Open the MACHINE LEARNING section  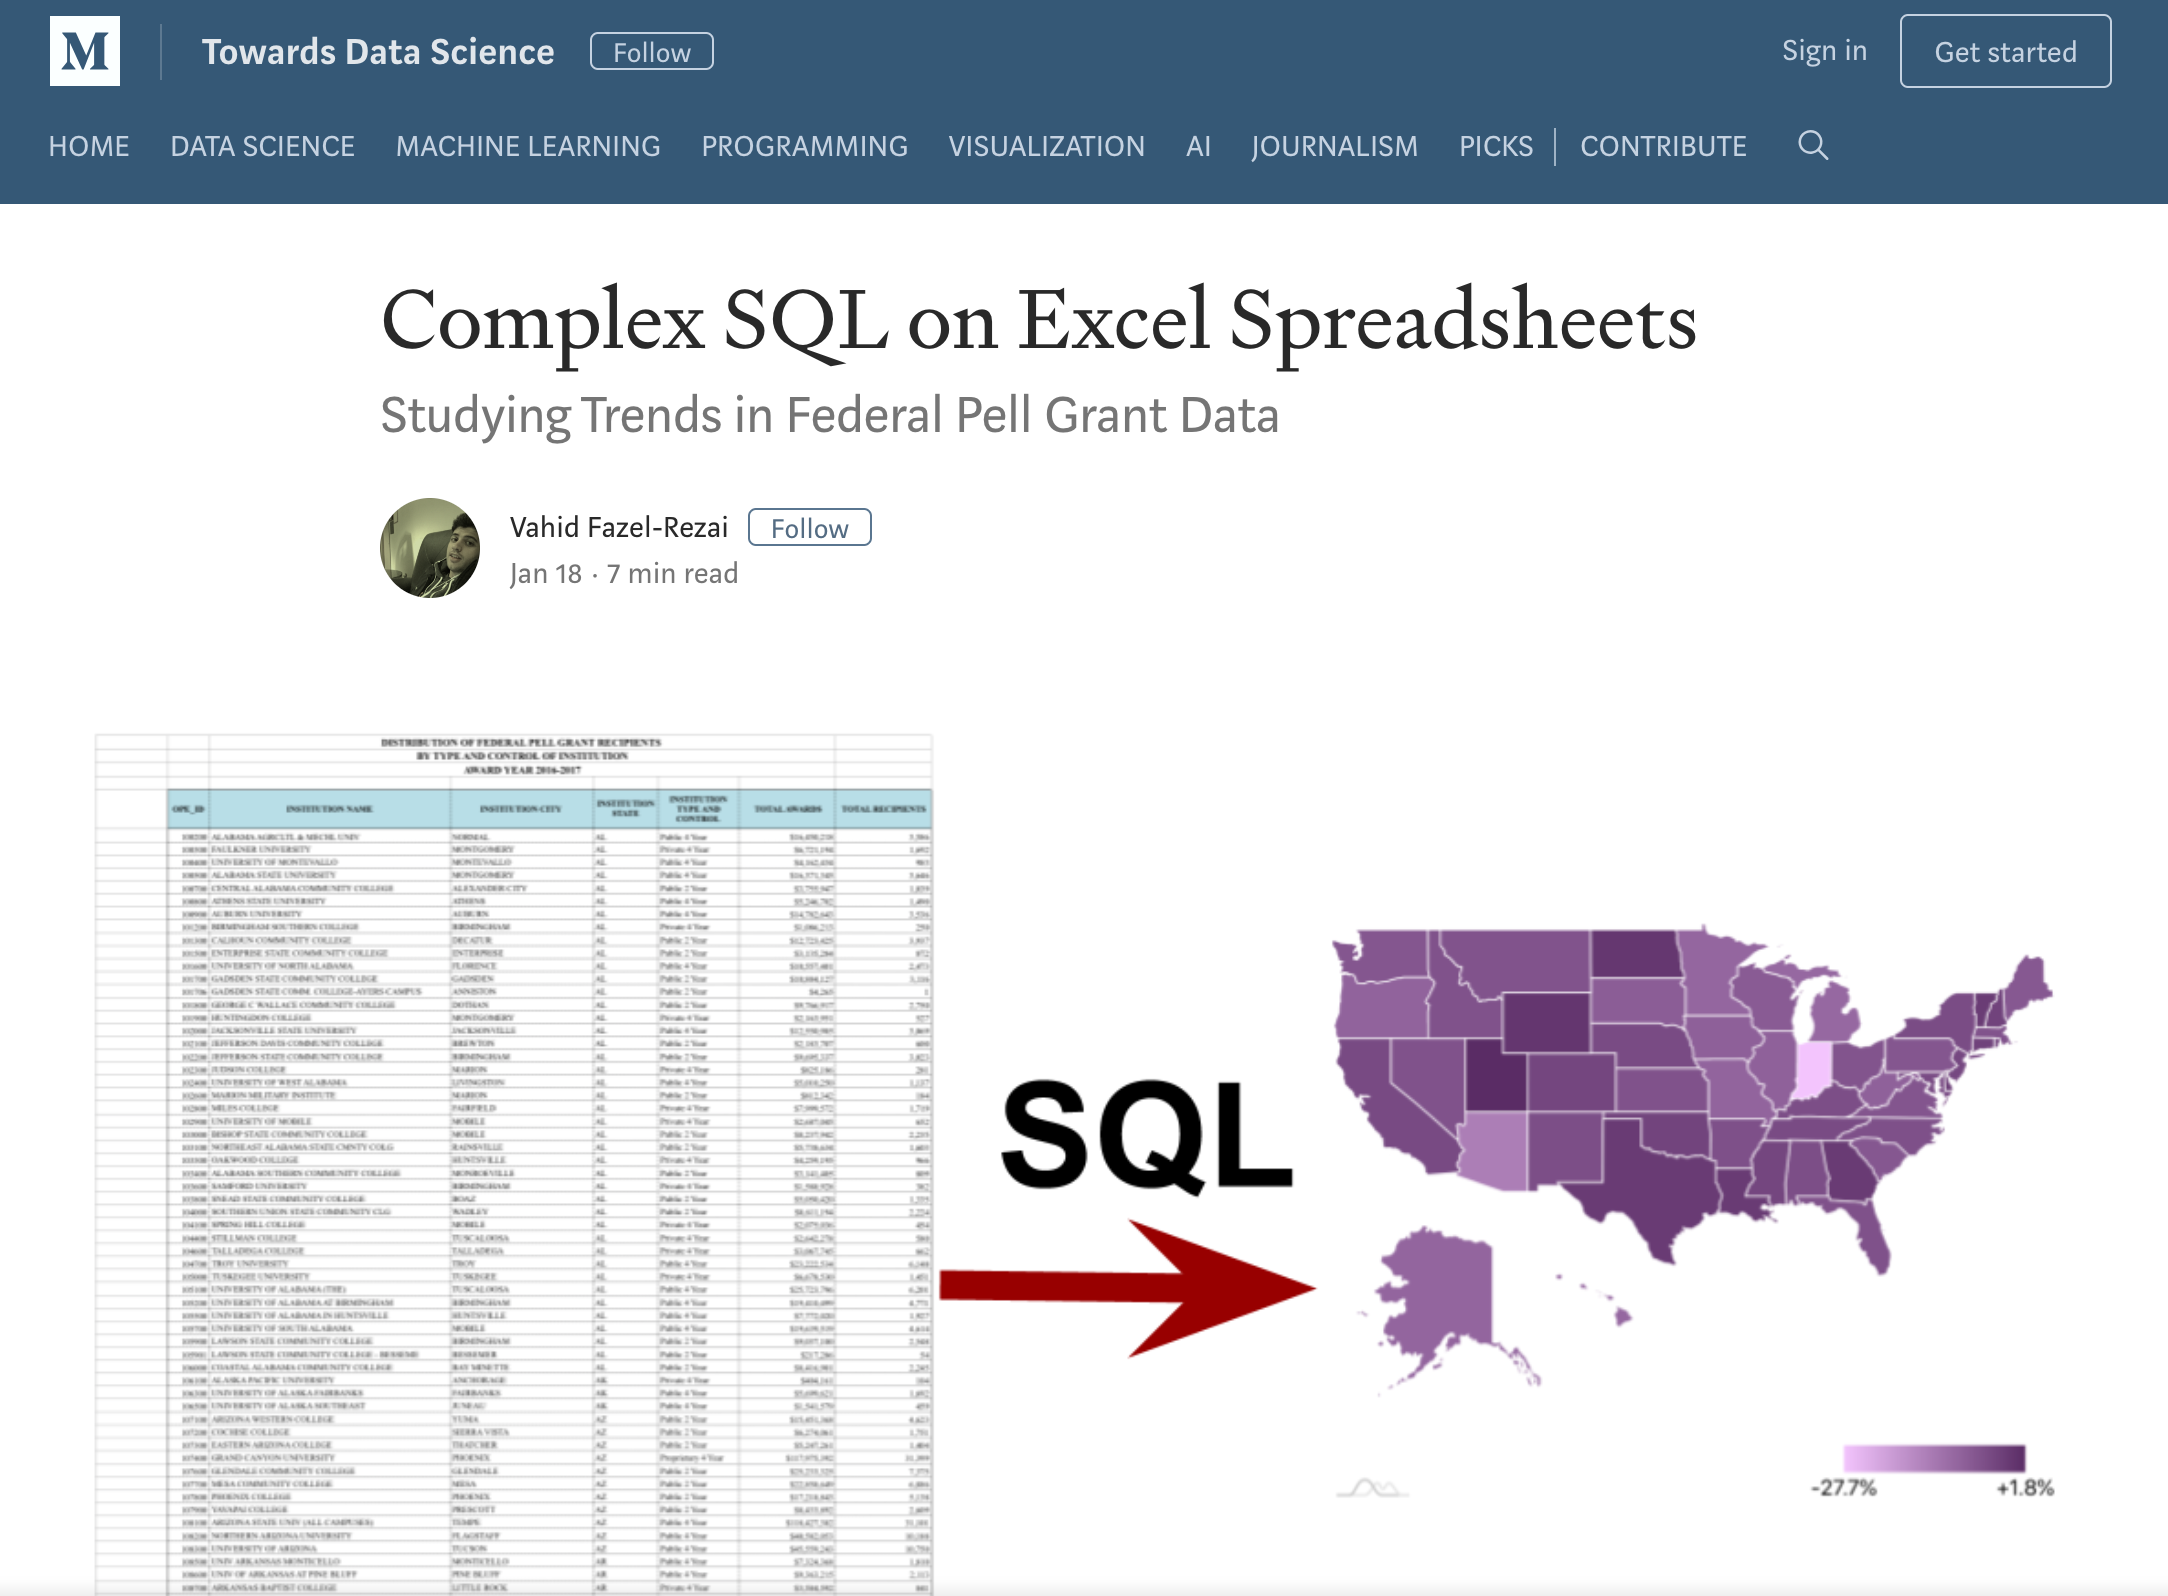[x=528, y=147]
